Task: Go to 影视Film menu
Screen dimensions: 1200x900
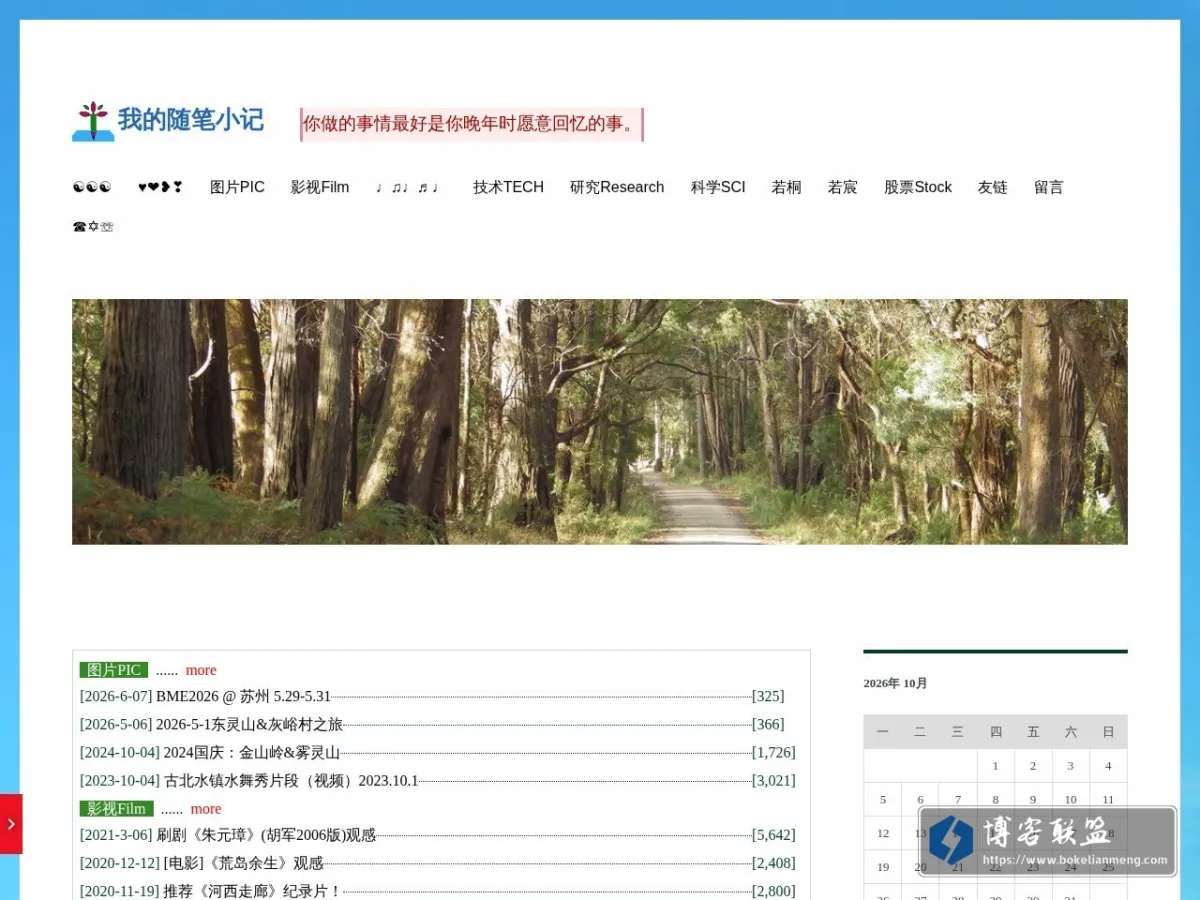Action: [320, 187]
